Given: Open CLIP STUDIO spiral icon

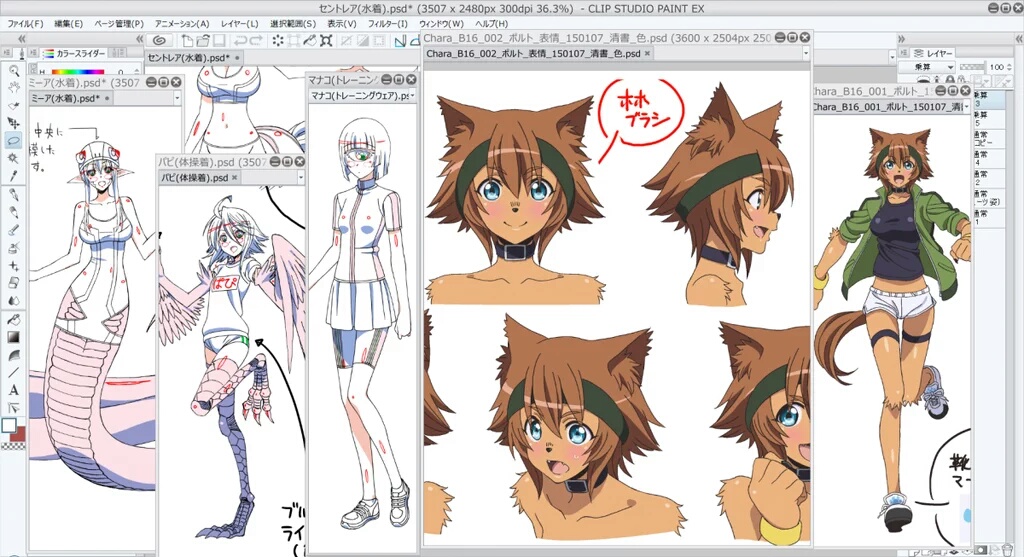Looking at the screenshot, I should point(159,40).
